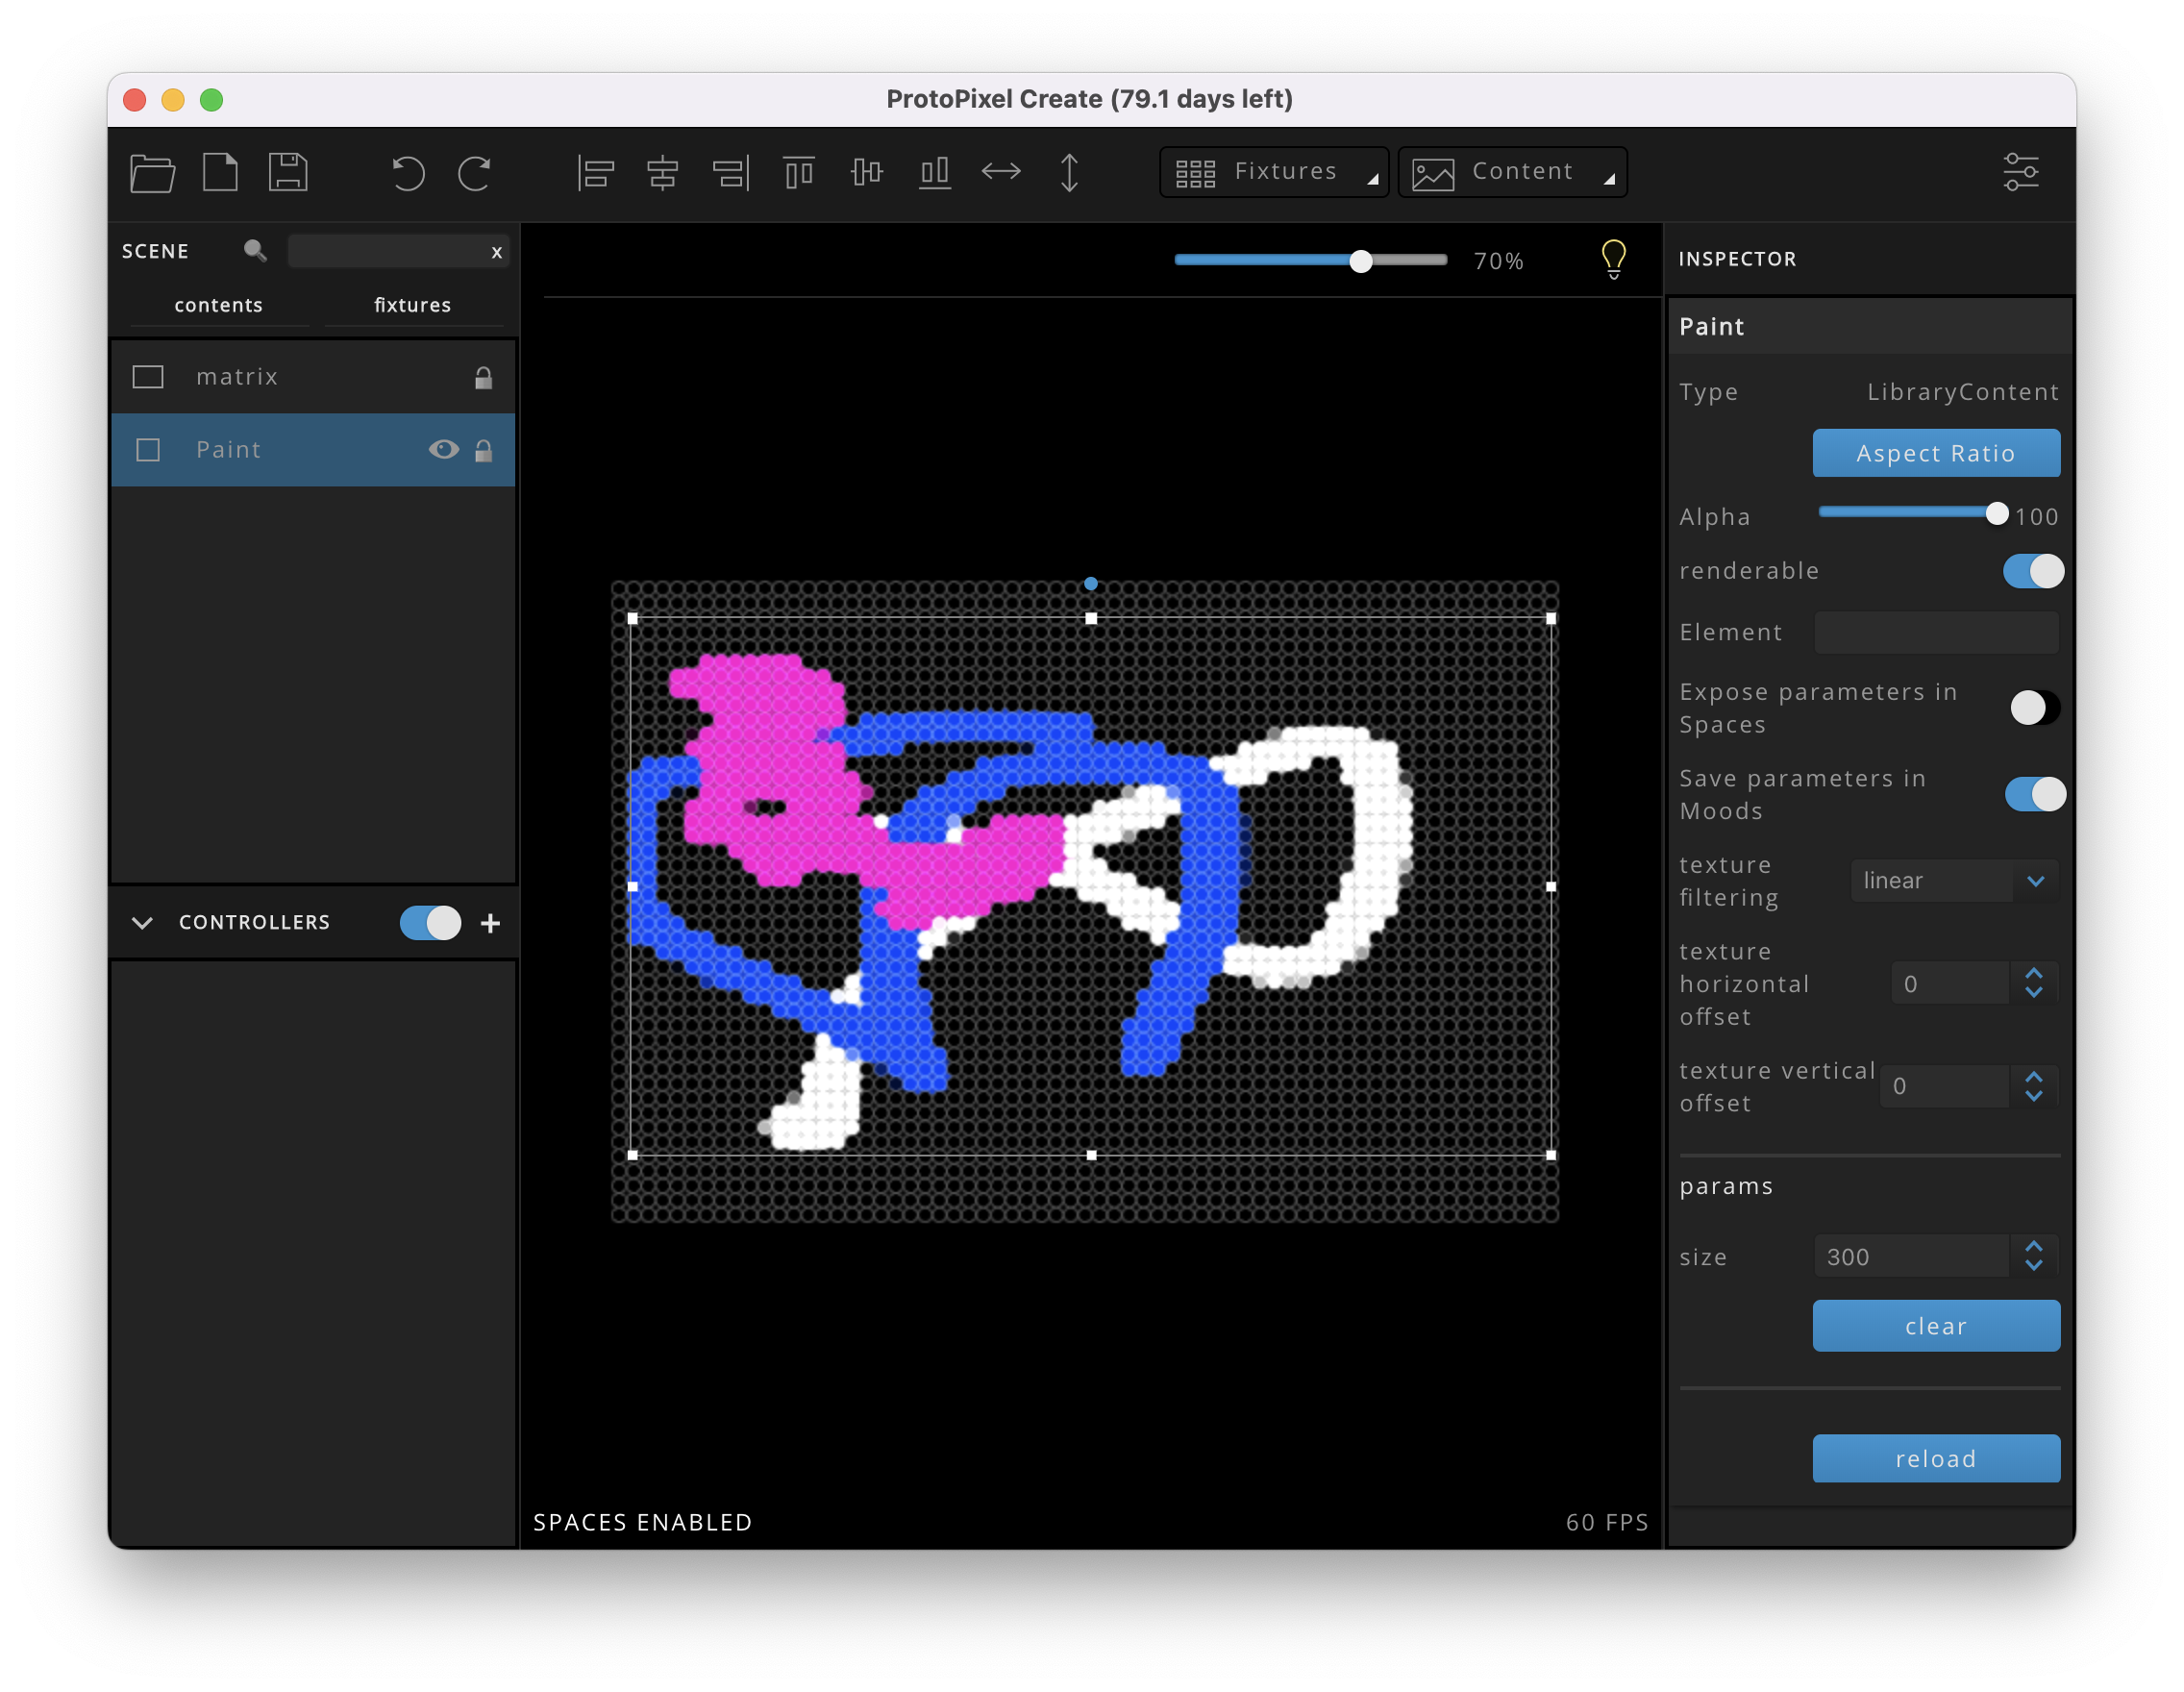Open settings sliders icon at top right
This screenshot has width=2184, height=1692.
(2021, 172)
